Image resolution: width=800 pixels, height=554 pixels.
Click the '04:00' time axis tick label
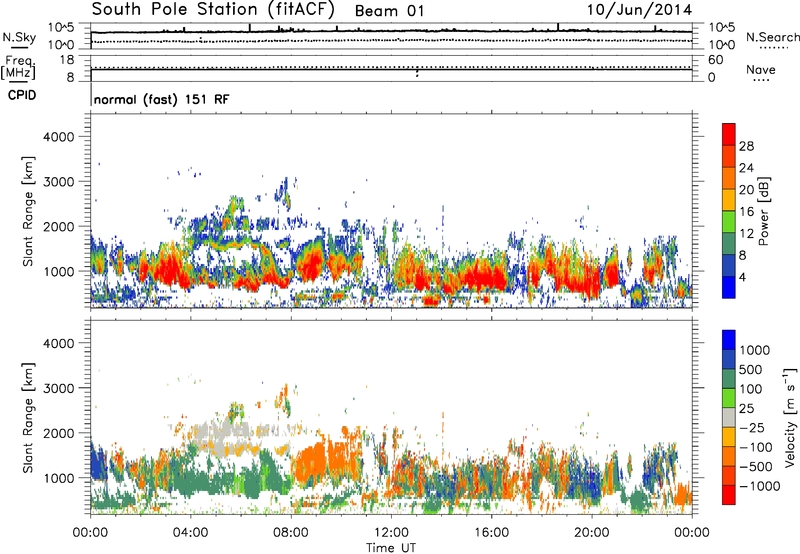click(x=190, y=533)
